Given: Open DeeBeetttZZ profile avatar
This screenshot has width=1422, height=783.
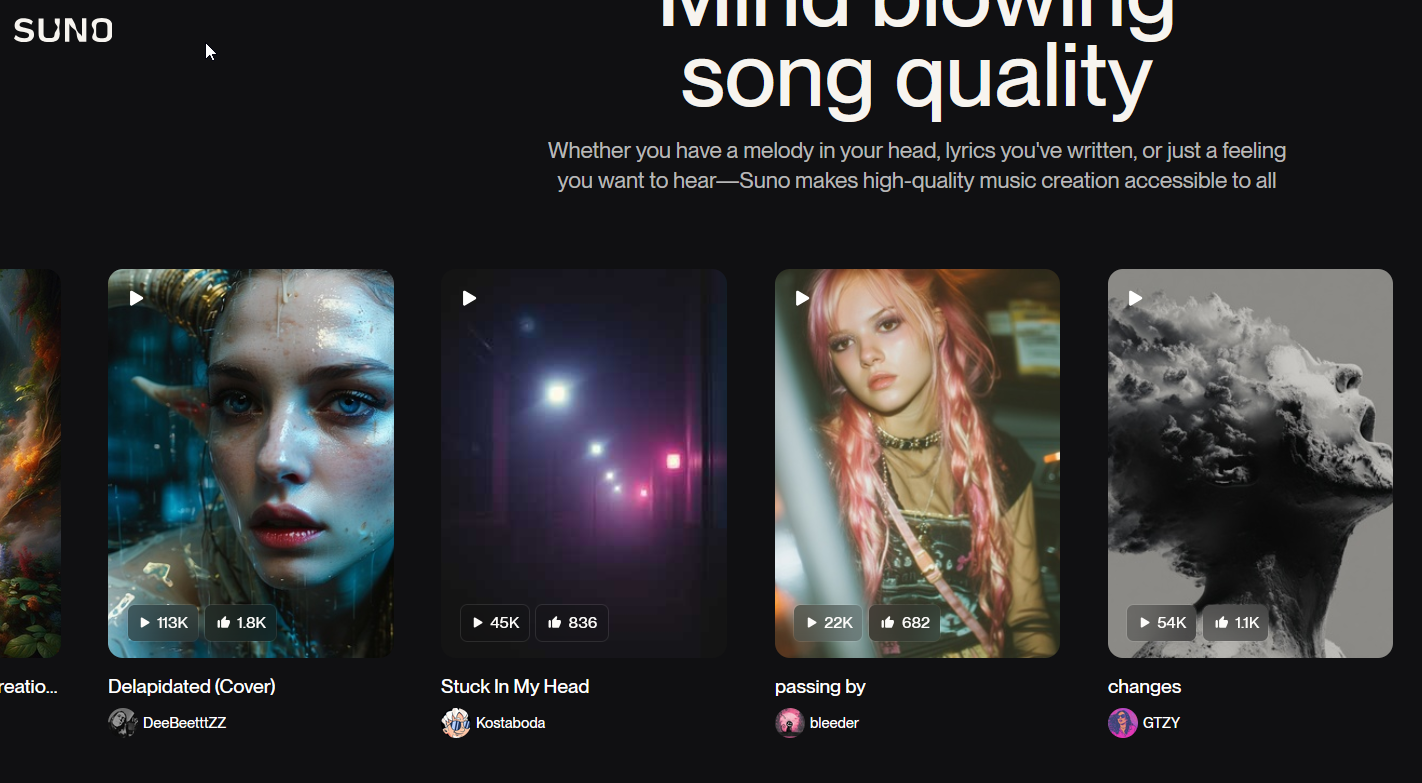Looking at the screenshot, I should [x=122, y=722].
